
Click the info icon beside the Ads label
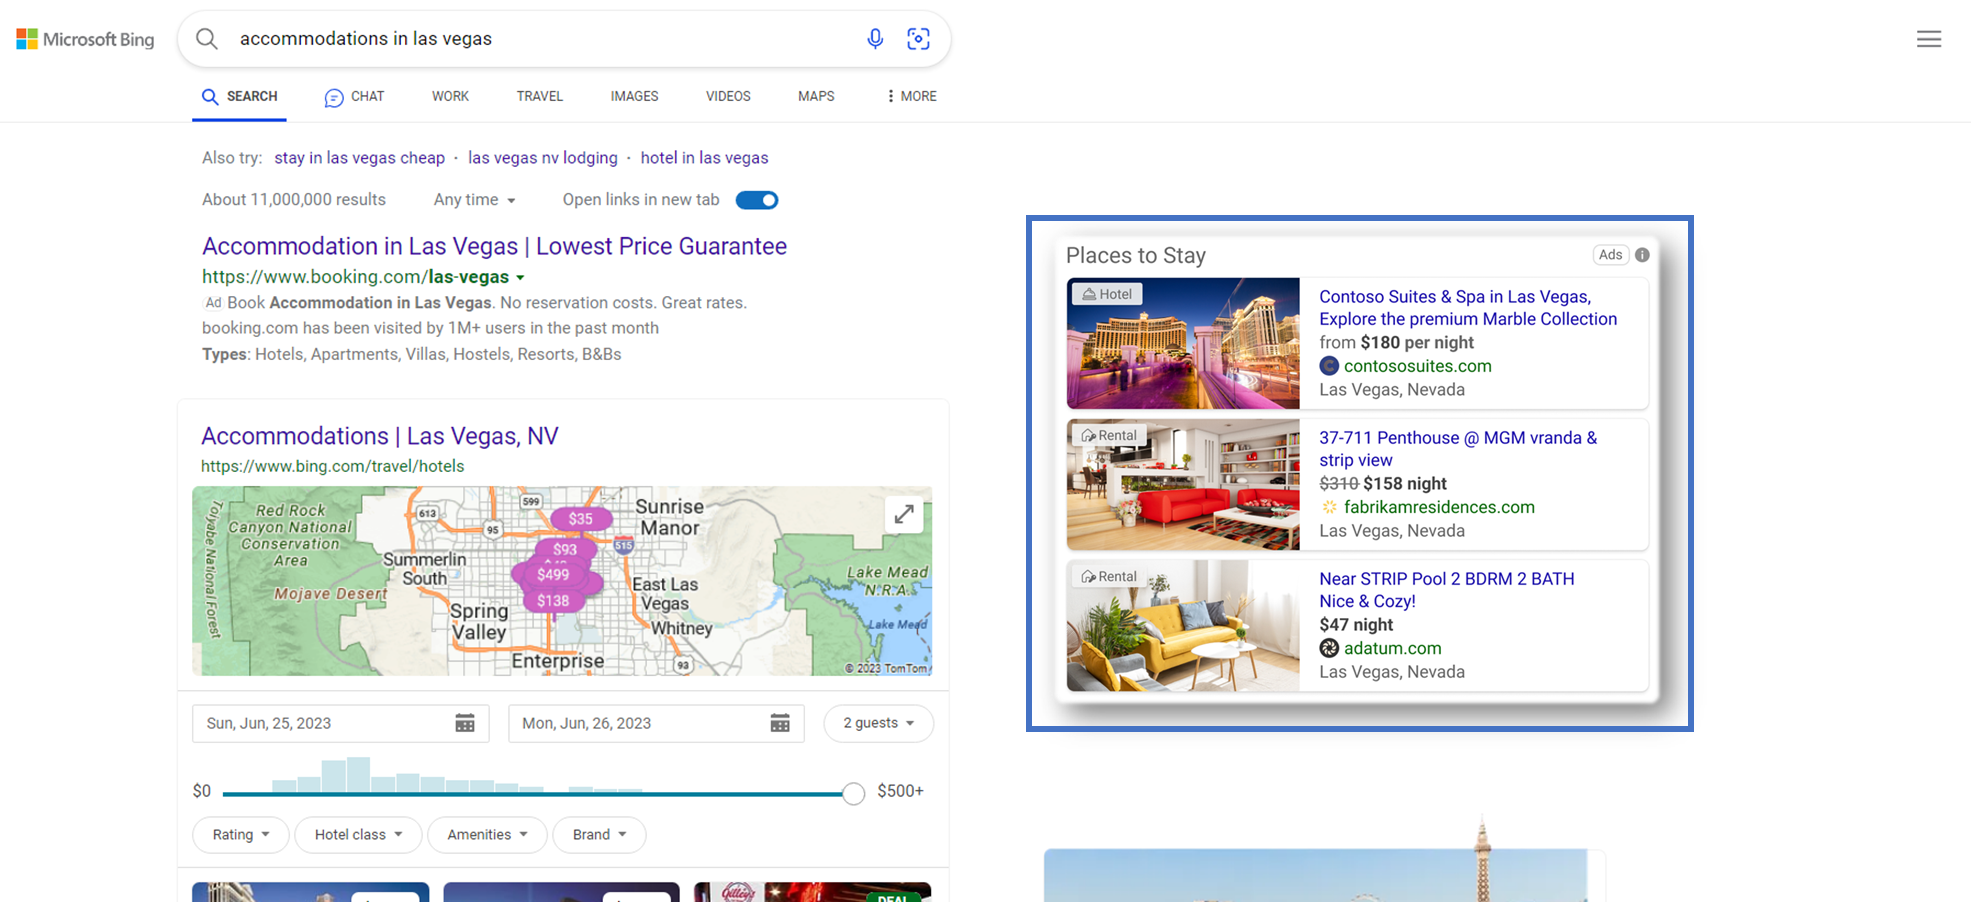(x=1642, y=255)
